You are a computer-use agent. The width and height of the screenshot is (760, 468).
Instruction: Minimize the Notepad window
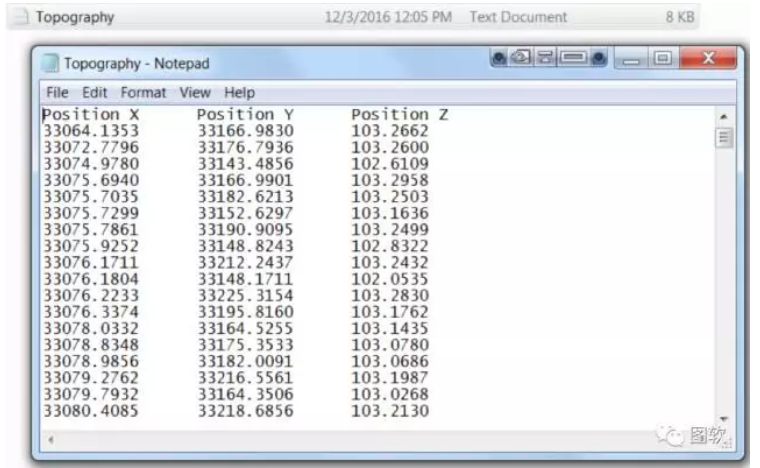click(x=631, y=59)
